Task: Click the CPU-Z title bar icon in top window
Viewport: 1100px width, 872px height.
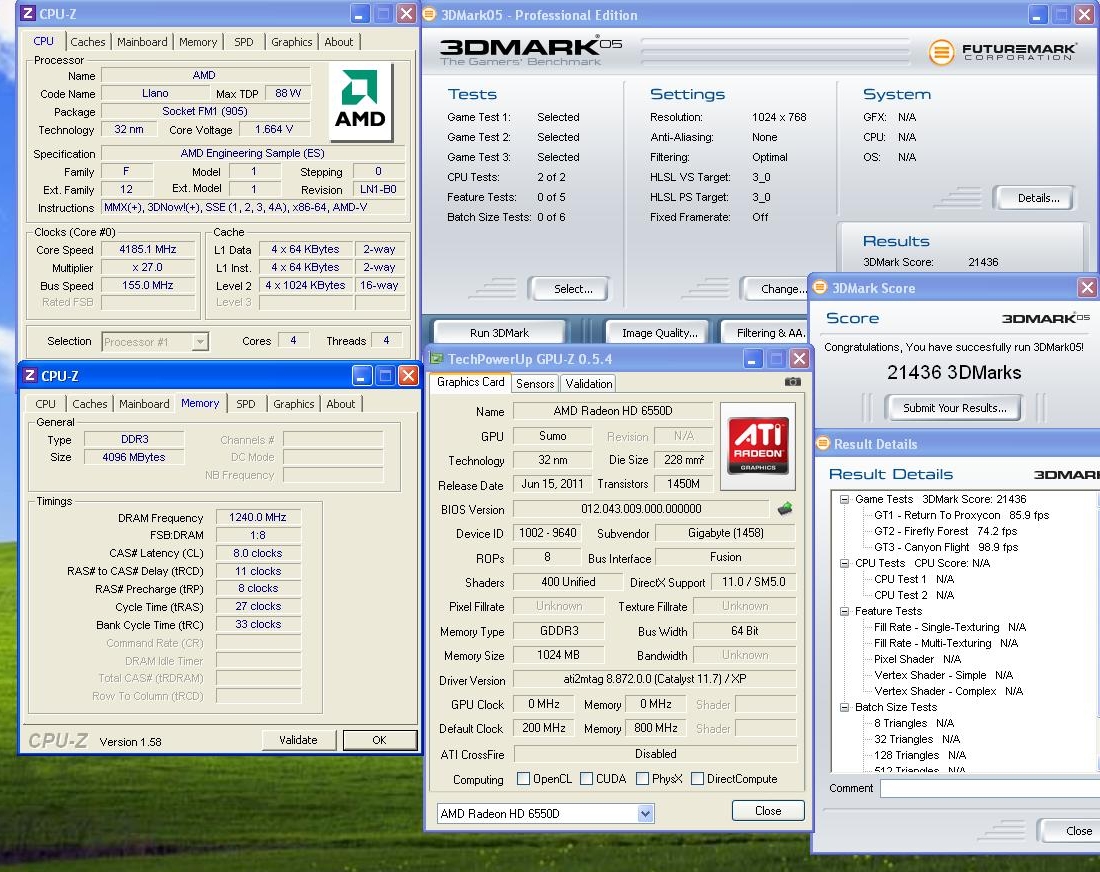Action: tap(27, 13)
